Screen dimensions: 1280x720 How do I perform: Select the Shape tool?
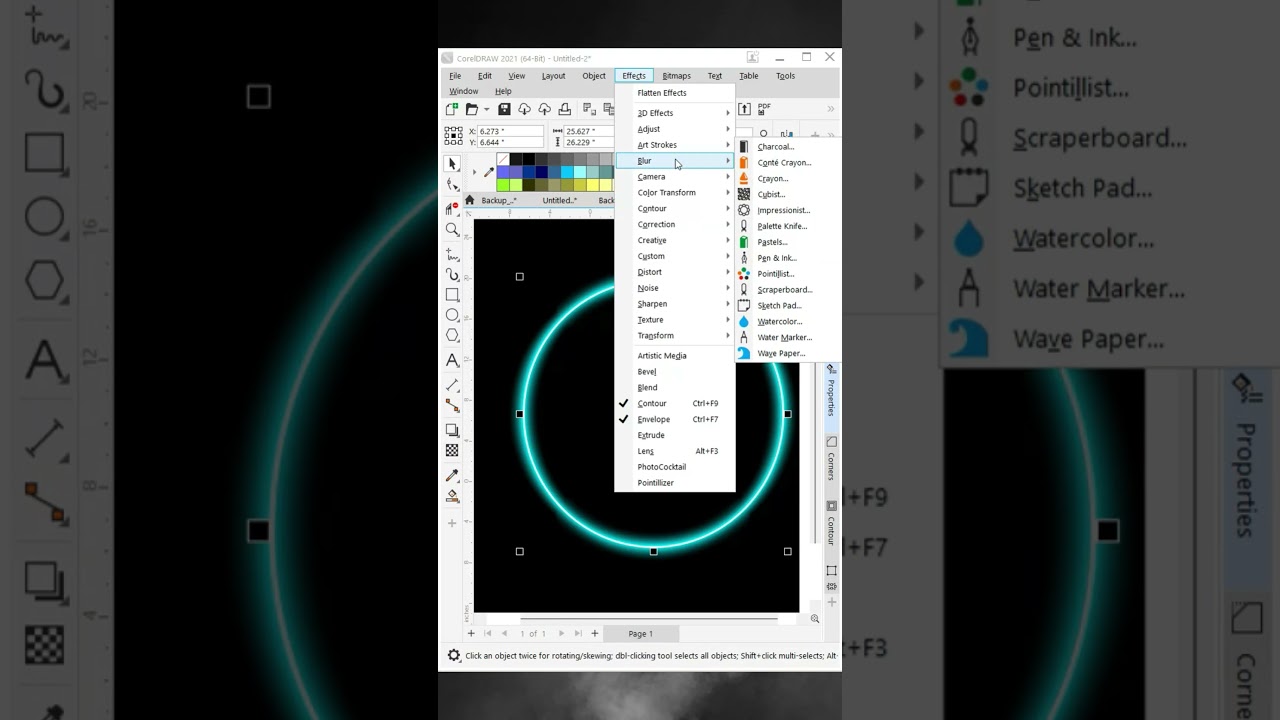click(x=452, y=185)
